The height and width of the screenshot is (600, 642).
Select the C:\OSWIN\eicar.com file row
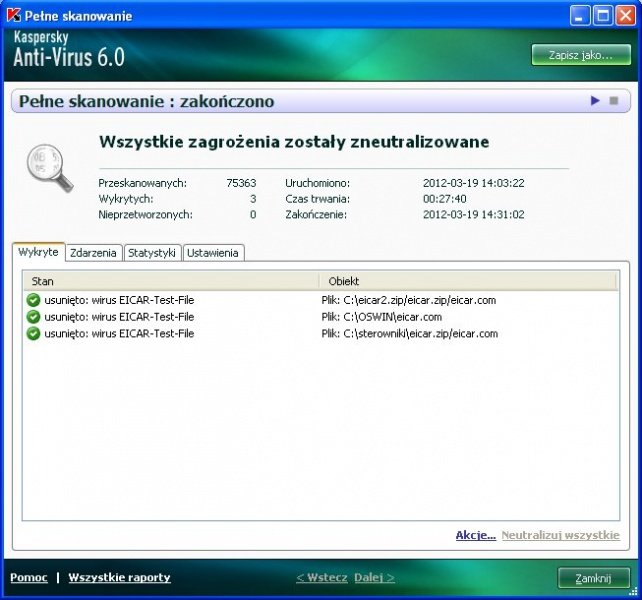(x=409, y=317)
